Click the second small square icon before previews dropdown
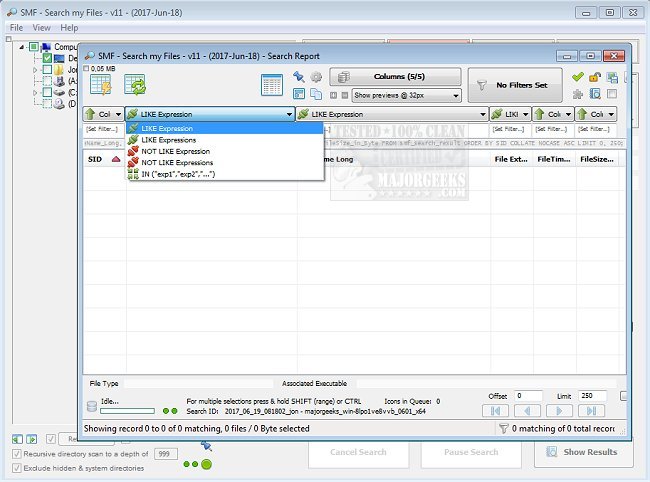This screenshot has width=650, height=482. pos(344,95)
